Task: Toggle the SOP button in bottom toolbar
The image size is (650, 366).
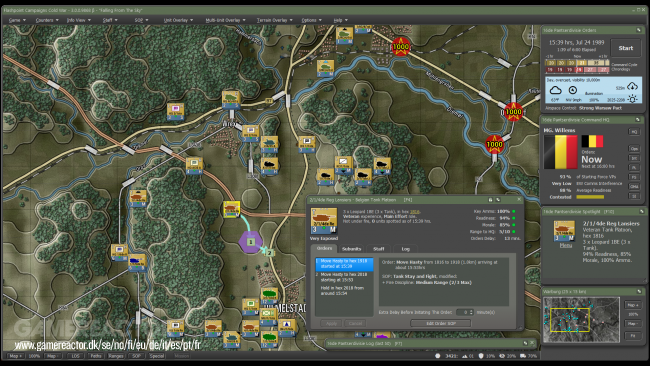Action: coord(136,356)
